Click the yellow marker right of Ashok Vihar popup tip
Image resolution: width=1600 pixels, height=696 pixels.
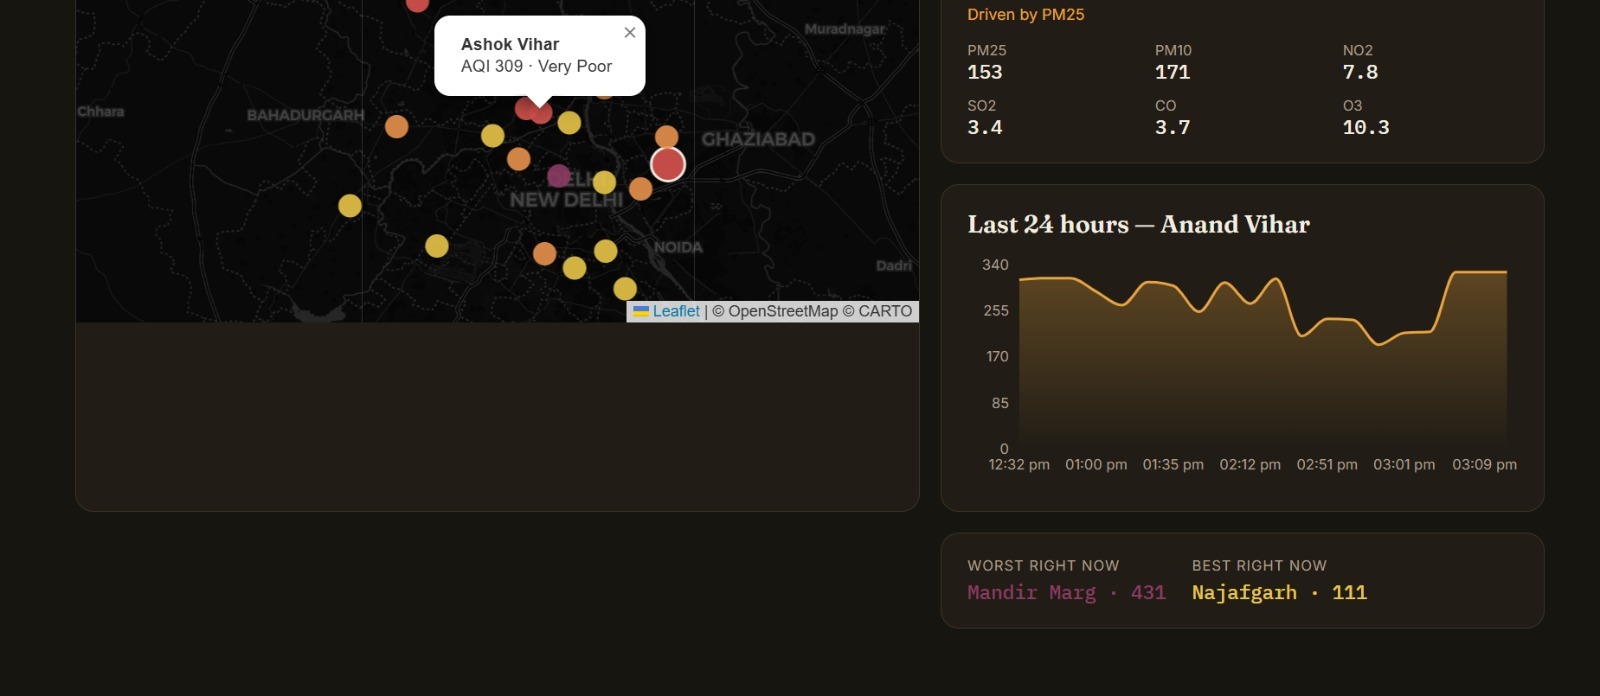click(x=570, y=123)
